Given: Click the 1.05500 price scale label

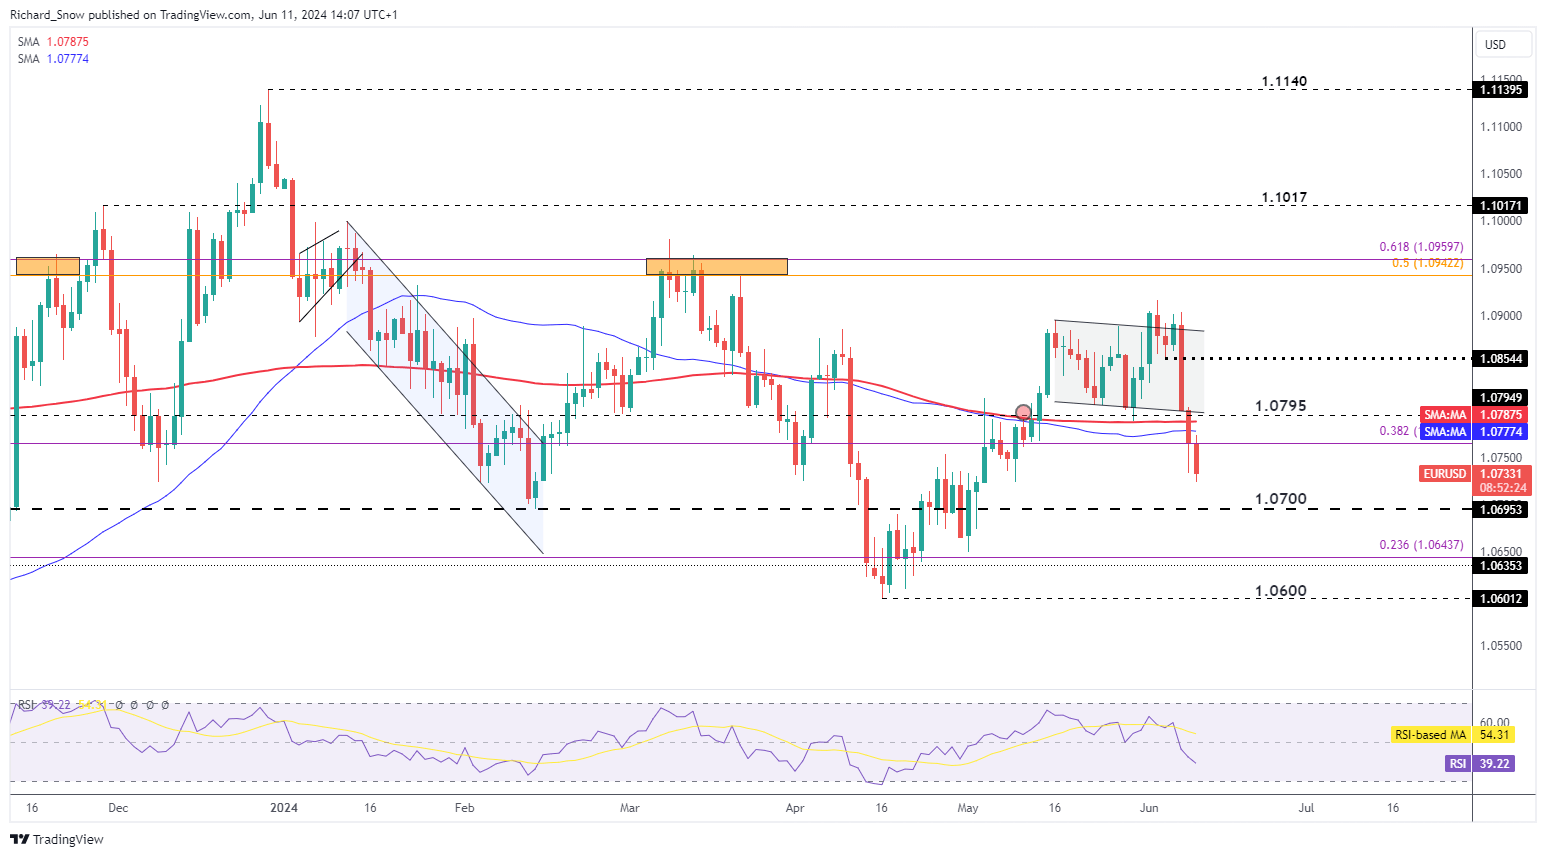Looking at the screenshot, I should [1501, 646].
